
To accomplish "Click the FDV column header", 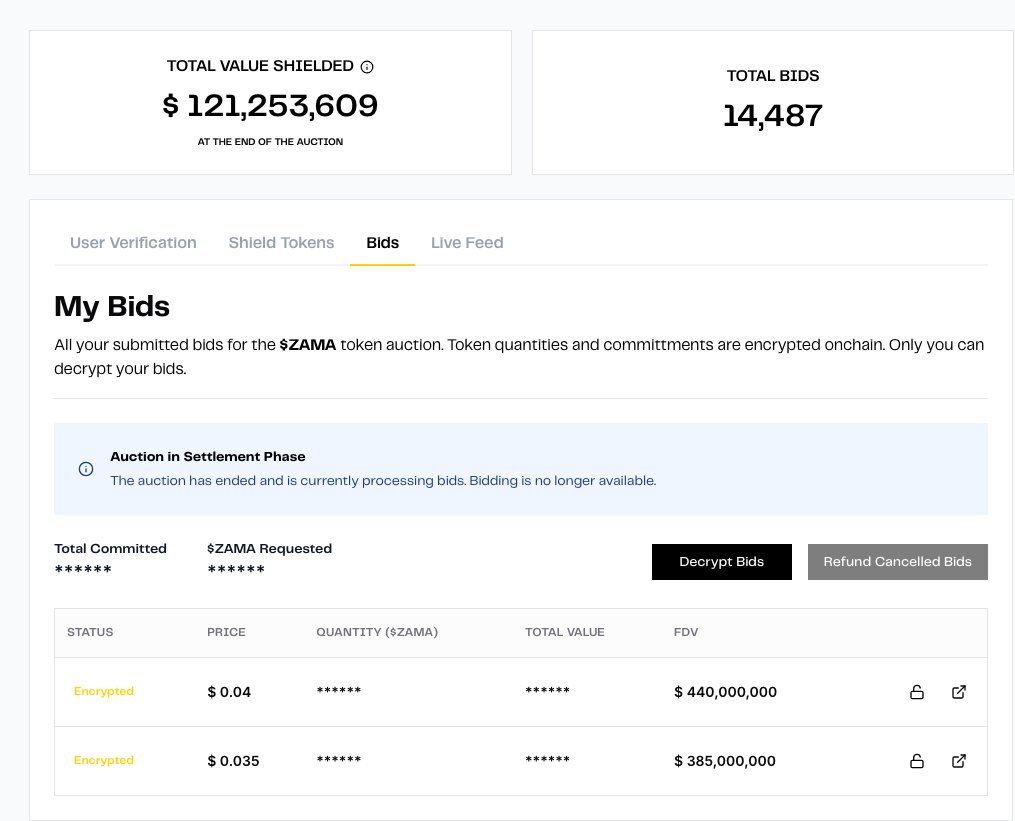I will [688, 632].
